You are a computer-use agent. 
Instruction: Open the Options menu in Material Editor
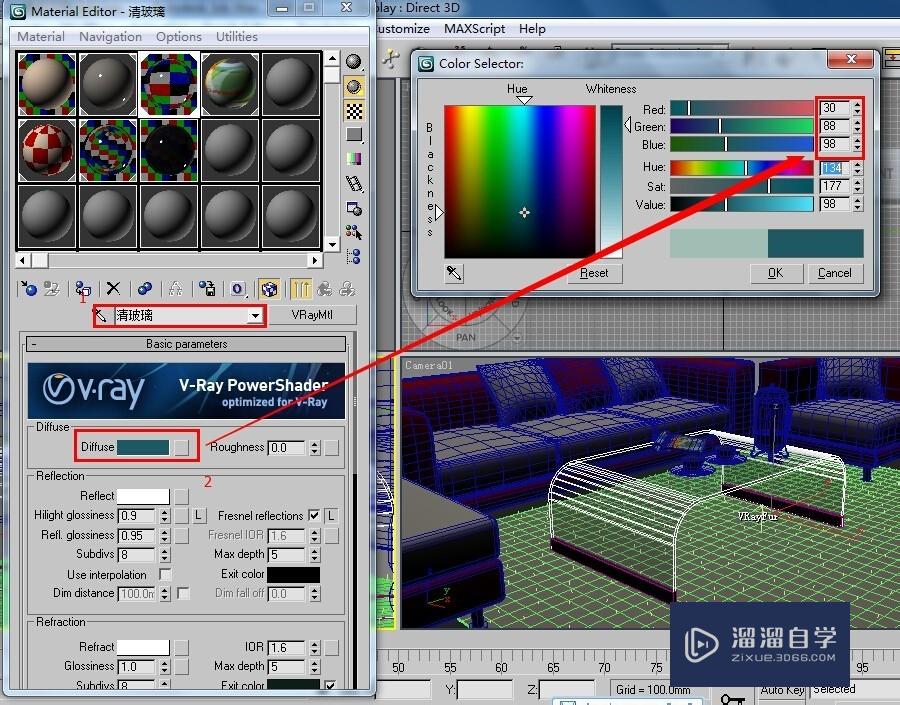click(179, 36)
